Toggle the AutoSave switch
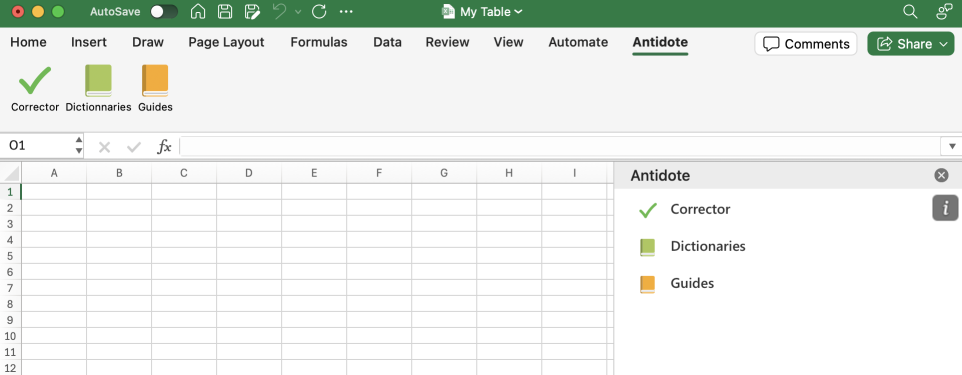The image size is (962, 375). [164, 12]
